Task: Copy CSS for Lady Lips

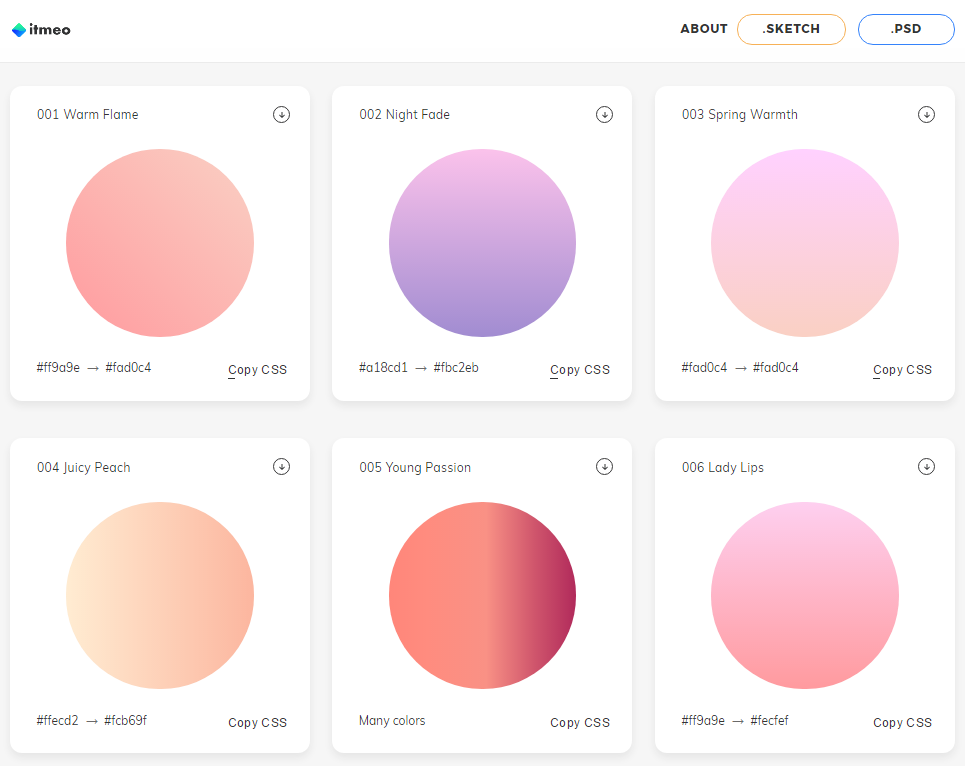Action: tap(902, 722)
